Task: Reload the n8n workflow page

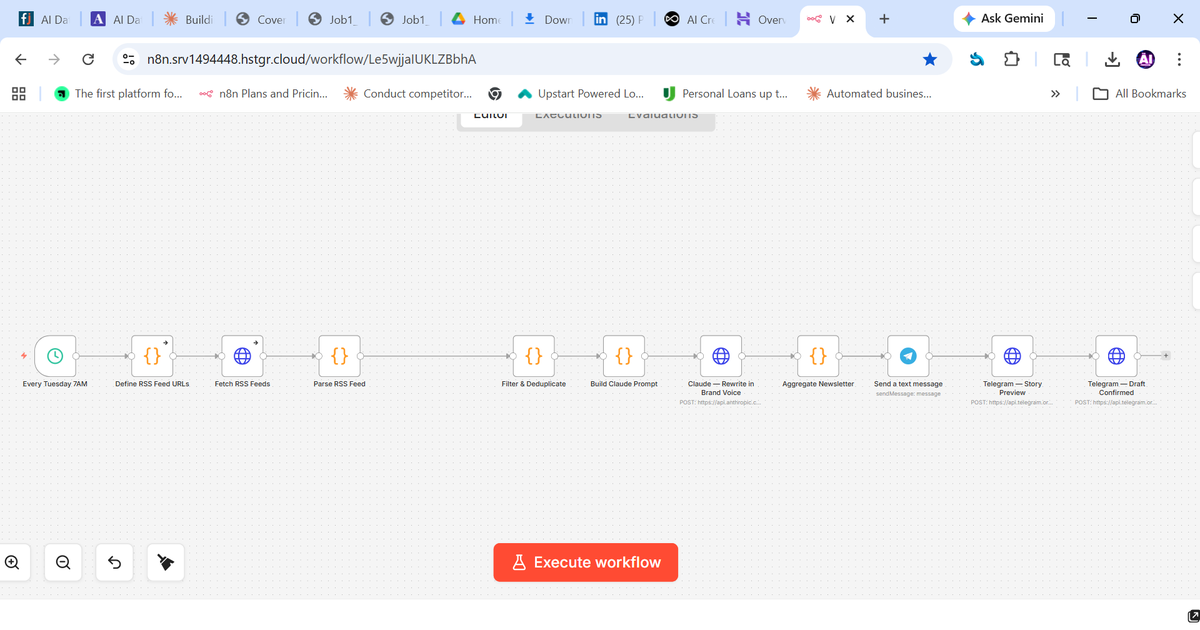Action: click(x=88, y=59)
